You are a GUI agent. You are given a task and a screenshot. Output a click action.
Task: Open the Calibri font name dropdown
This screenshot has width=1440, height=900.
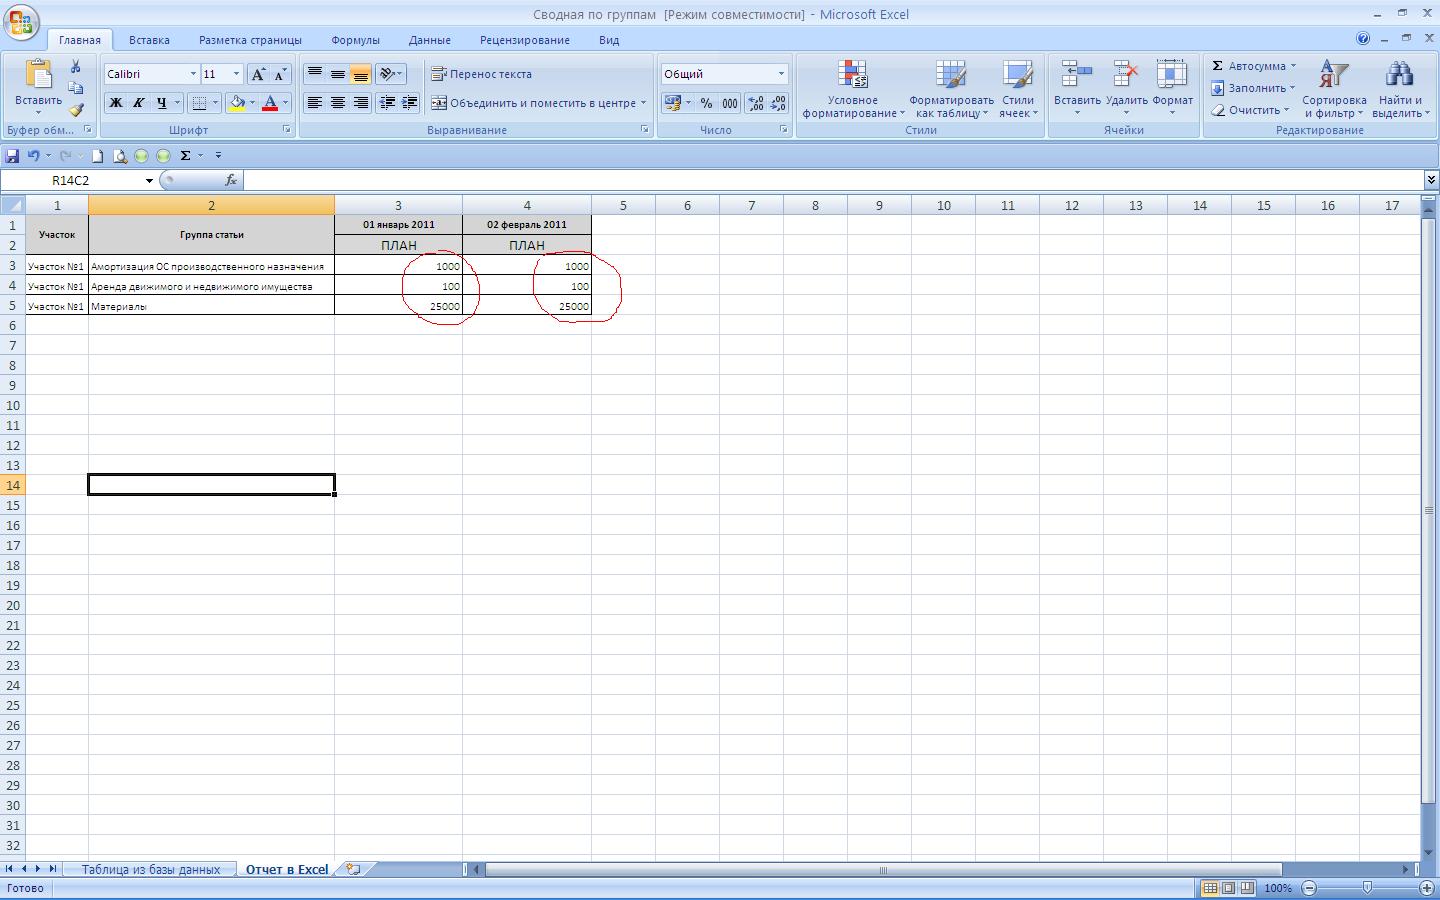coord(193,74)
